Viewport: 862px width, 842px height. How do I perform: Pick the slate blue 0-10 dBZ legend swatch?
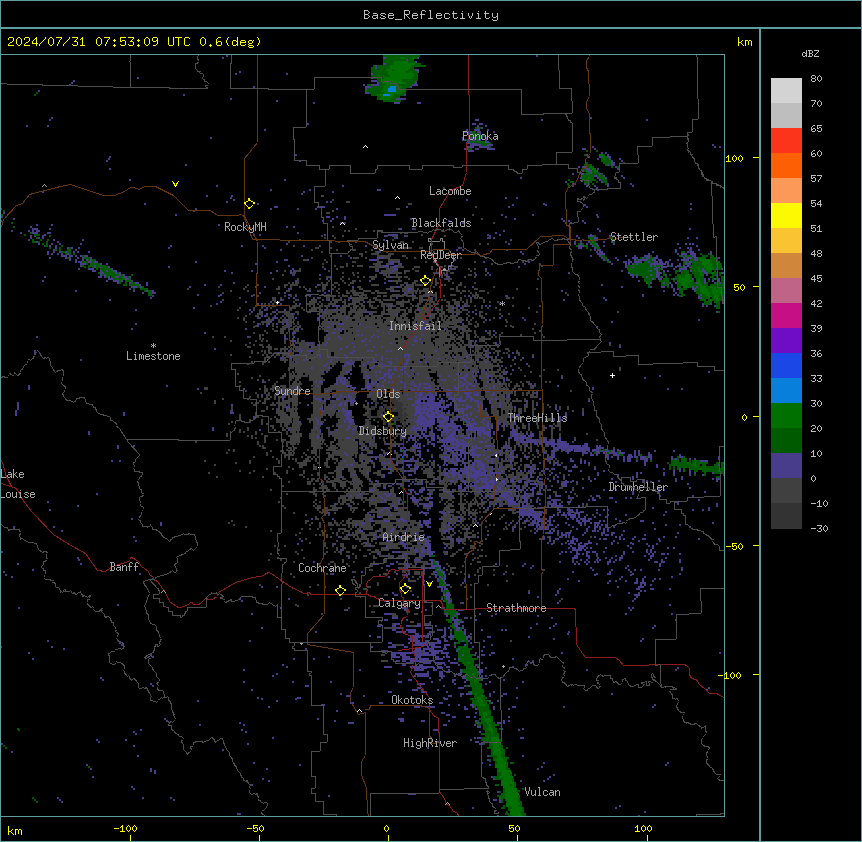click(x=786, y=466)
